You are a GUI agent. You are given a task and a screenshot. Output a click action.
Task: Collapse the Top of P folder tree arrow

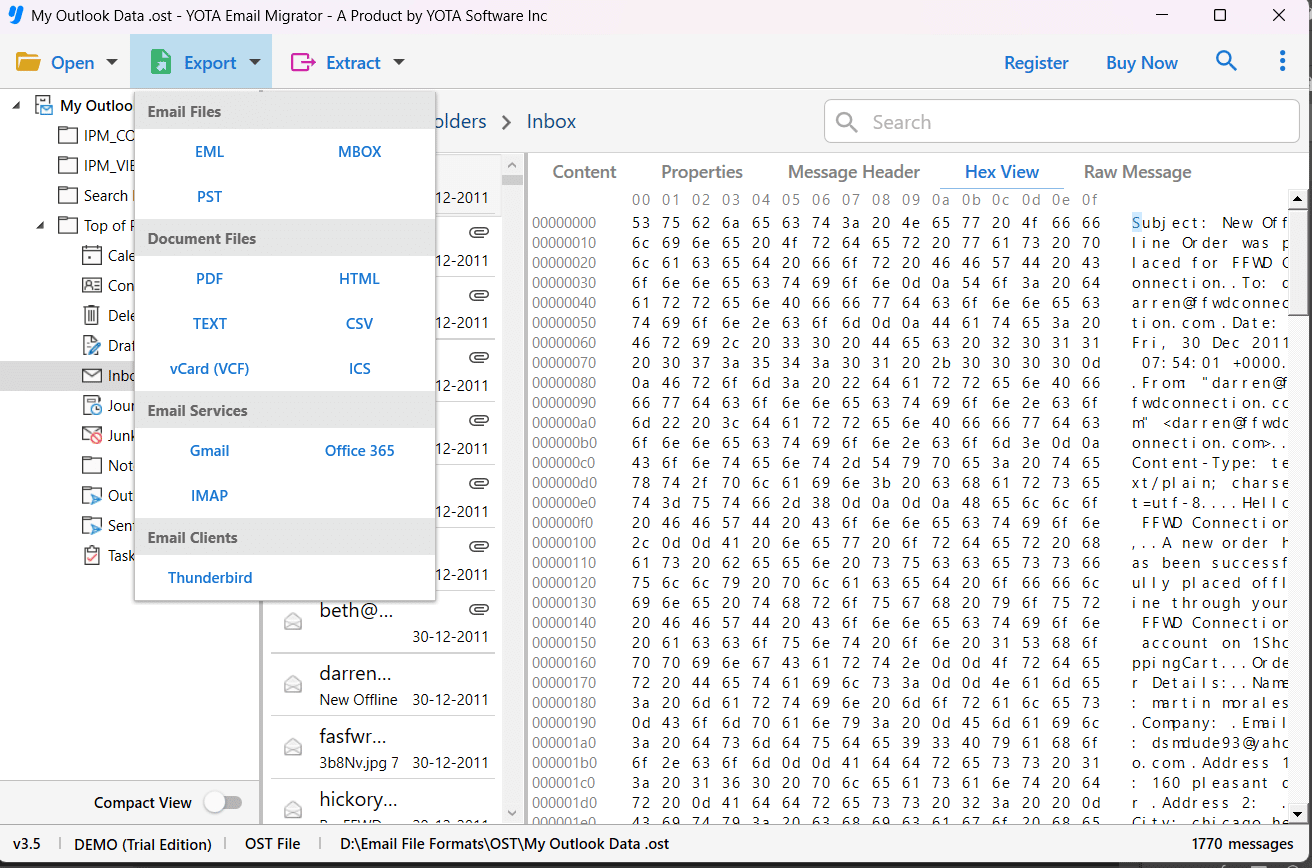tap(41, 225)
